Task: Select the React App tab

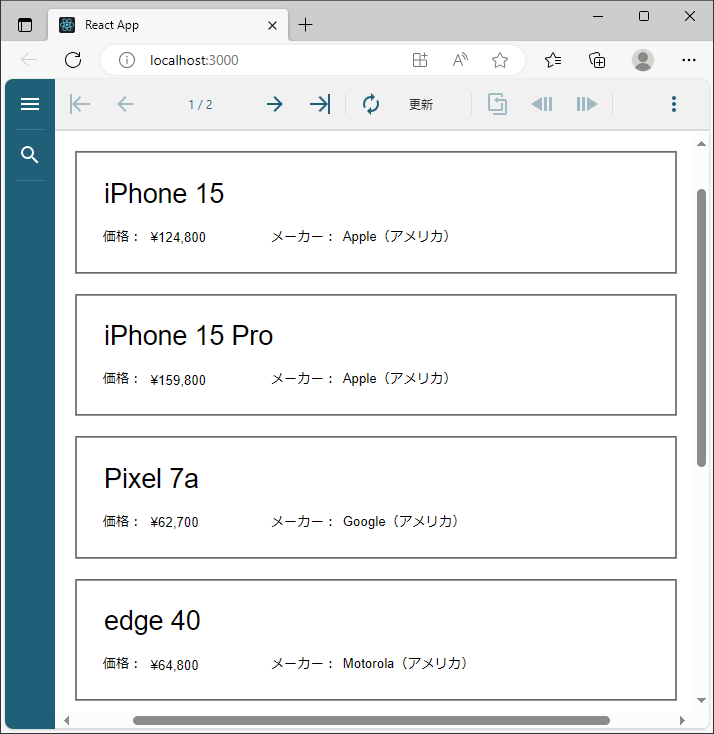Action: (168, 25)
